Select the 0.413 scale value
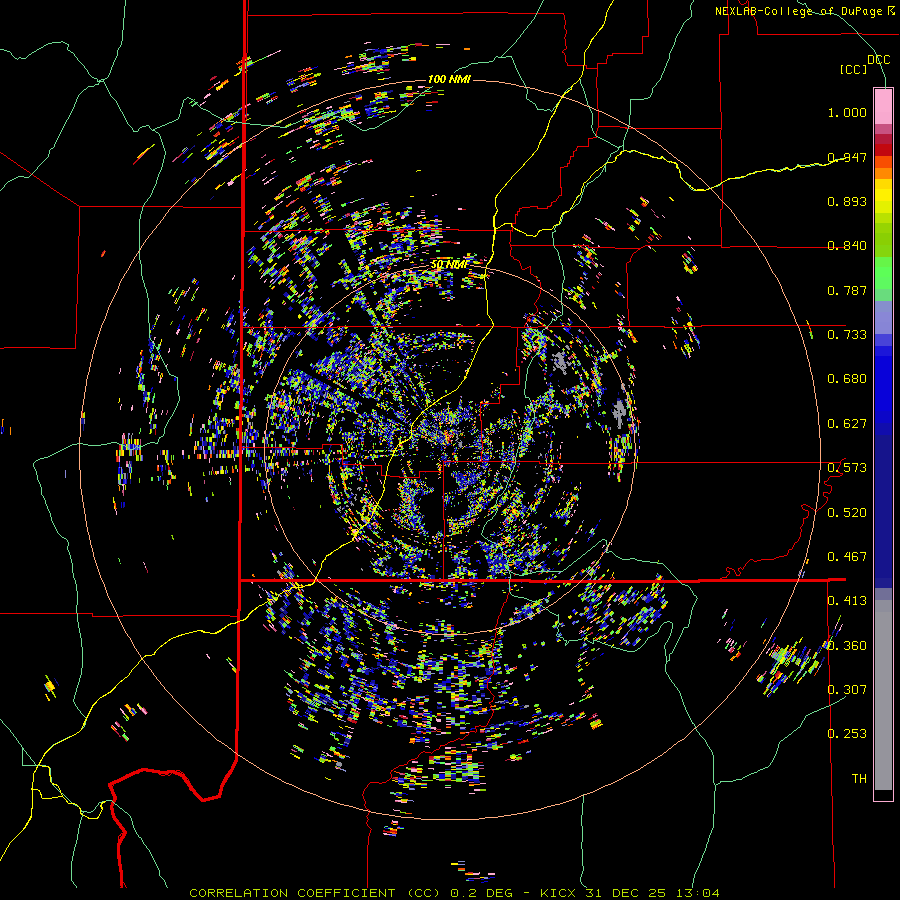The image size is (900, 900). point(847,601)
